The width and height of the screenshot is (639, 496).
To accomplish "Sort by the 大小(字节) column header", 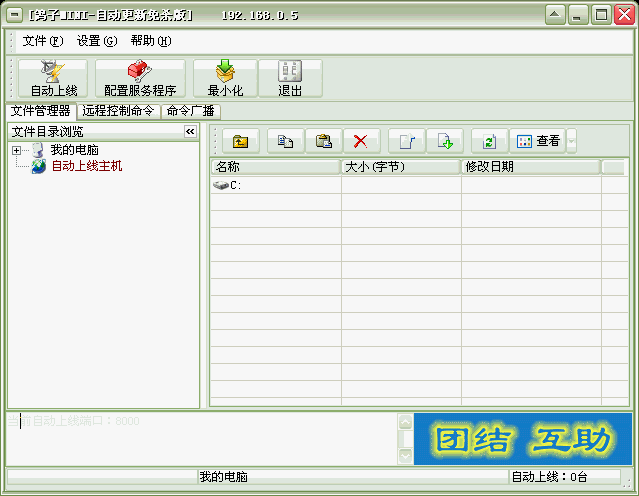I will [x=401, y=167].
